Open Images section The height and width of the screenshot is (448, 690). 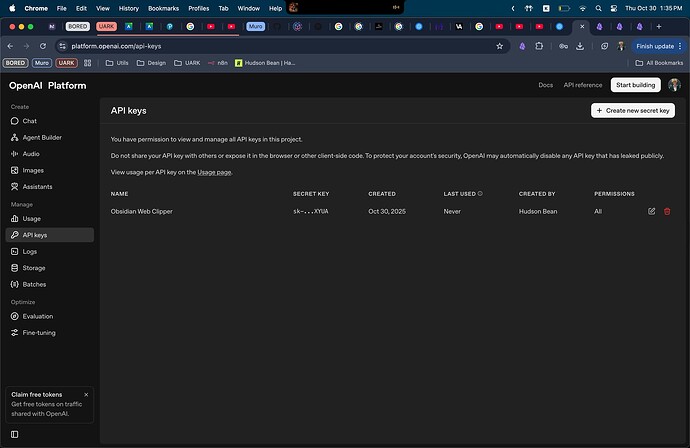33,170
